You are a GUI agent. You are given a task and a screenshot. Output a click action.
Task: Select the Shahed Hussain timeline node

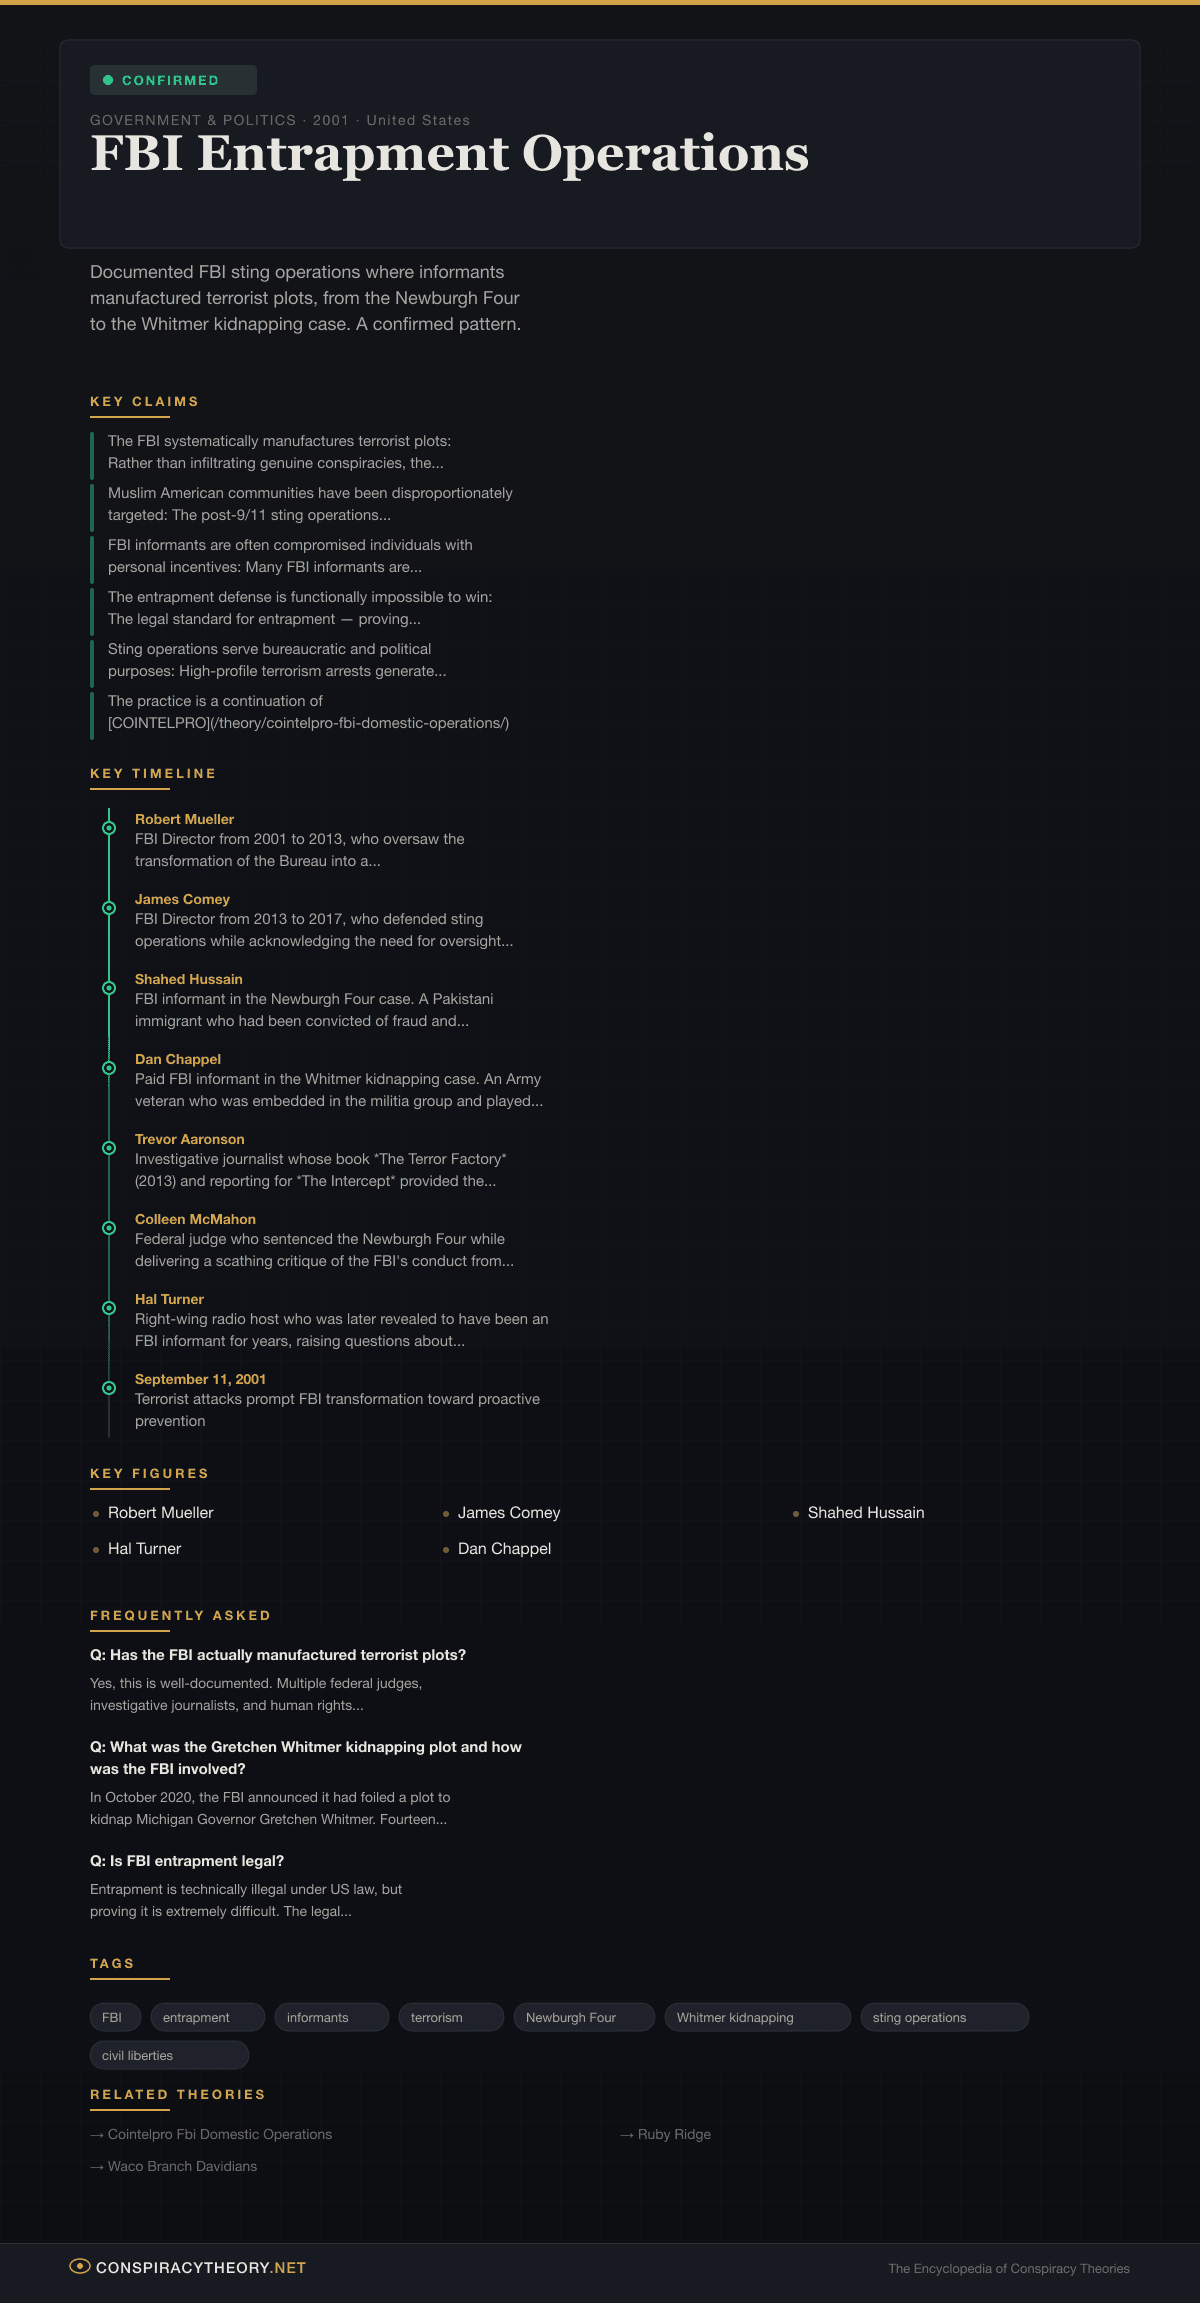(x=109, y=988)
